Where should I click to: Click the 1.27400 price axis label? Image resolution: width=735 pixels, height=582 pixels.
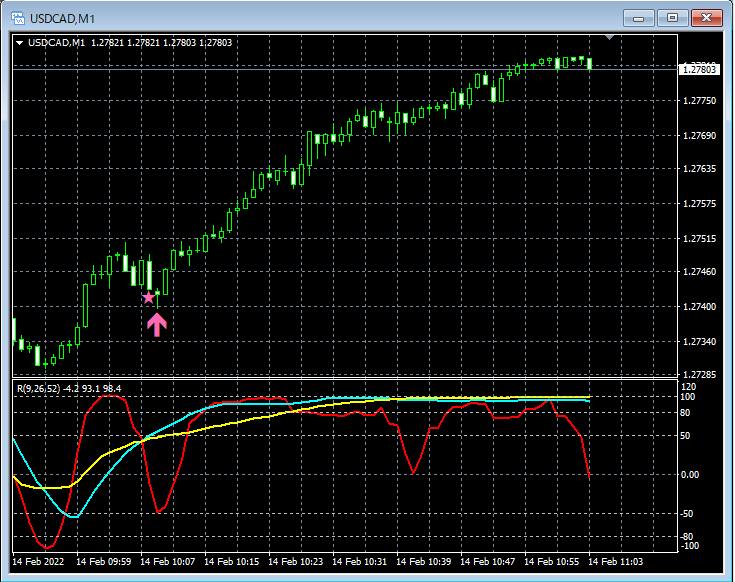tap(699, 307)
